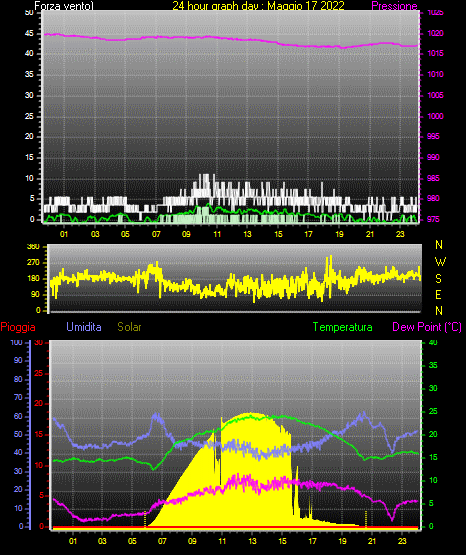Image resolution: width=466 pixels, height=555 pixels.
Task: Select the Temperatura legend label
Action: coord(343,327)
